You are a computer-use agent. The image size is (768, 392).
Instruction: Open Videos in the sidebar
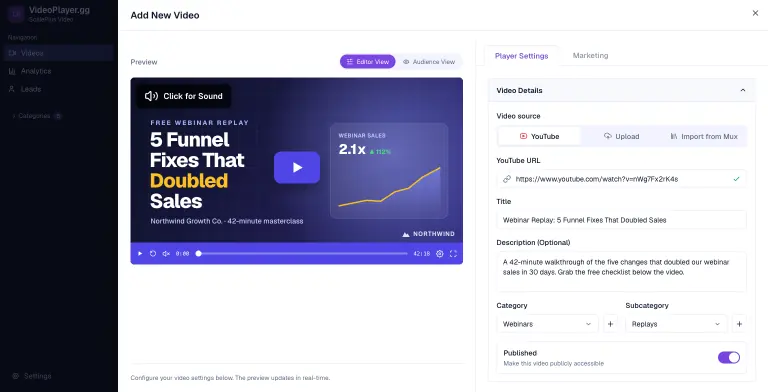point(59,53)
